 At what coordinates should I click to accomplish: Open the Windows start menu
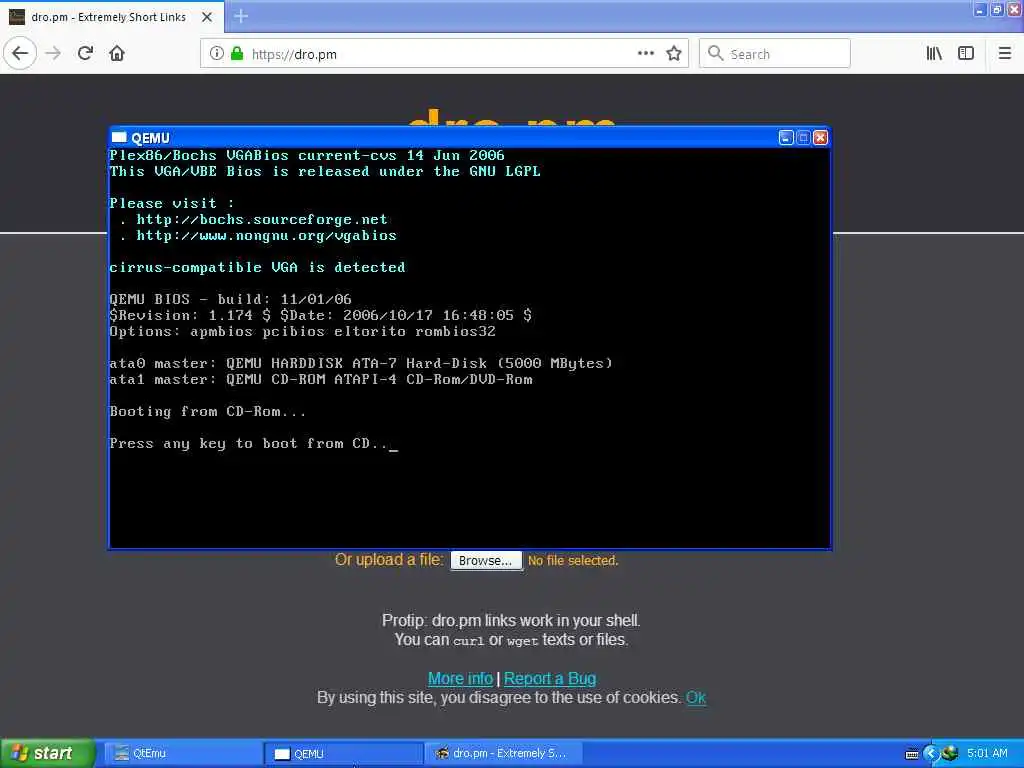coord(47,754)
